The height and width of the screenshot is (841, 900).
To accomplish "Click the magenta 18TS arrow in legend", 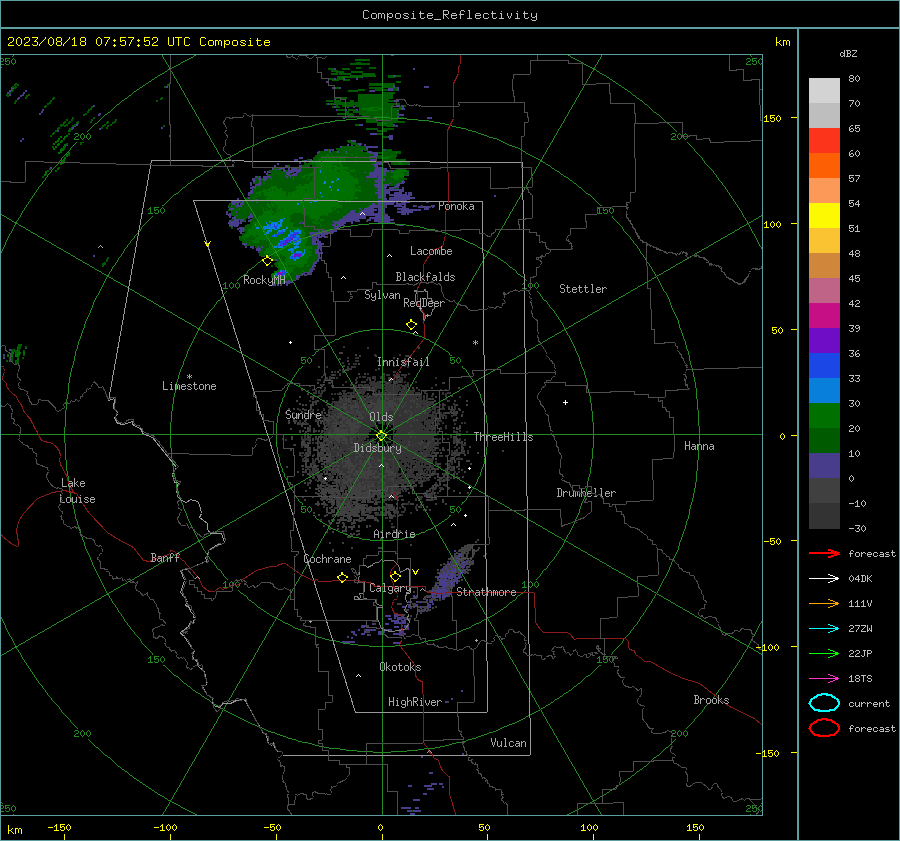I will [x=824, y=679].
